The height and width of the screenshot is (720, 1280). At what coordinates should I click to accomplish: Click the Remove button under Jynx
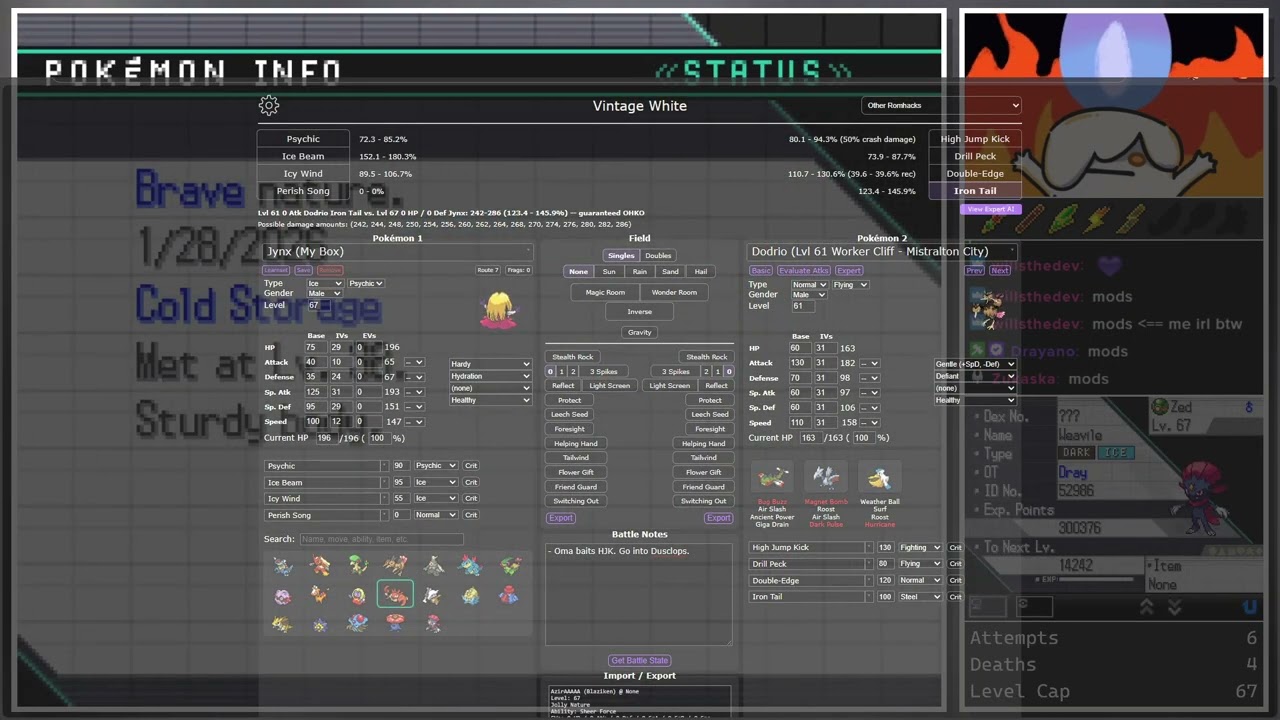pos(329,271)
